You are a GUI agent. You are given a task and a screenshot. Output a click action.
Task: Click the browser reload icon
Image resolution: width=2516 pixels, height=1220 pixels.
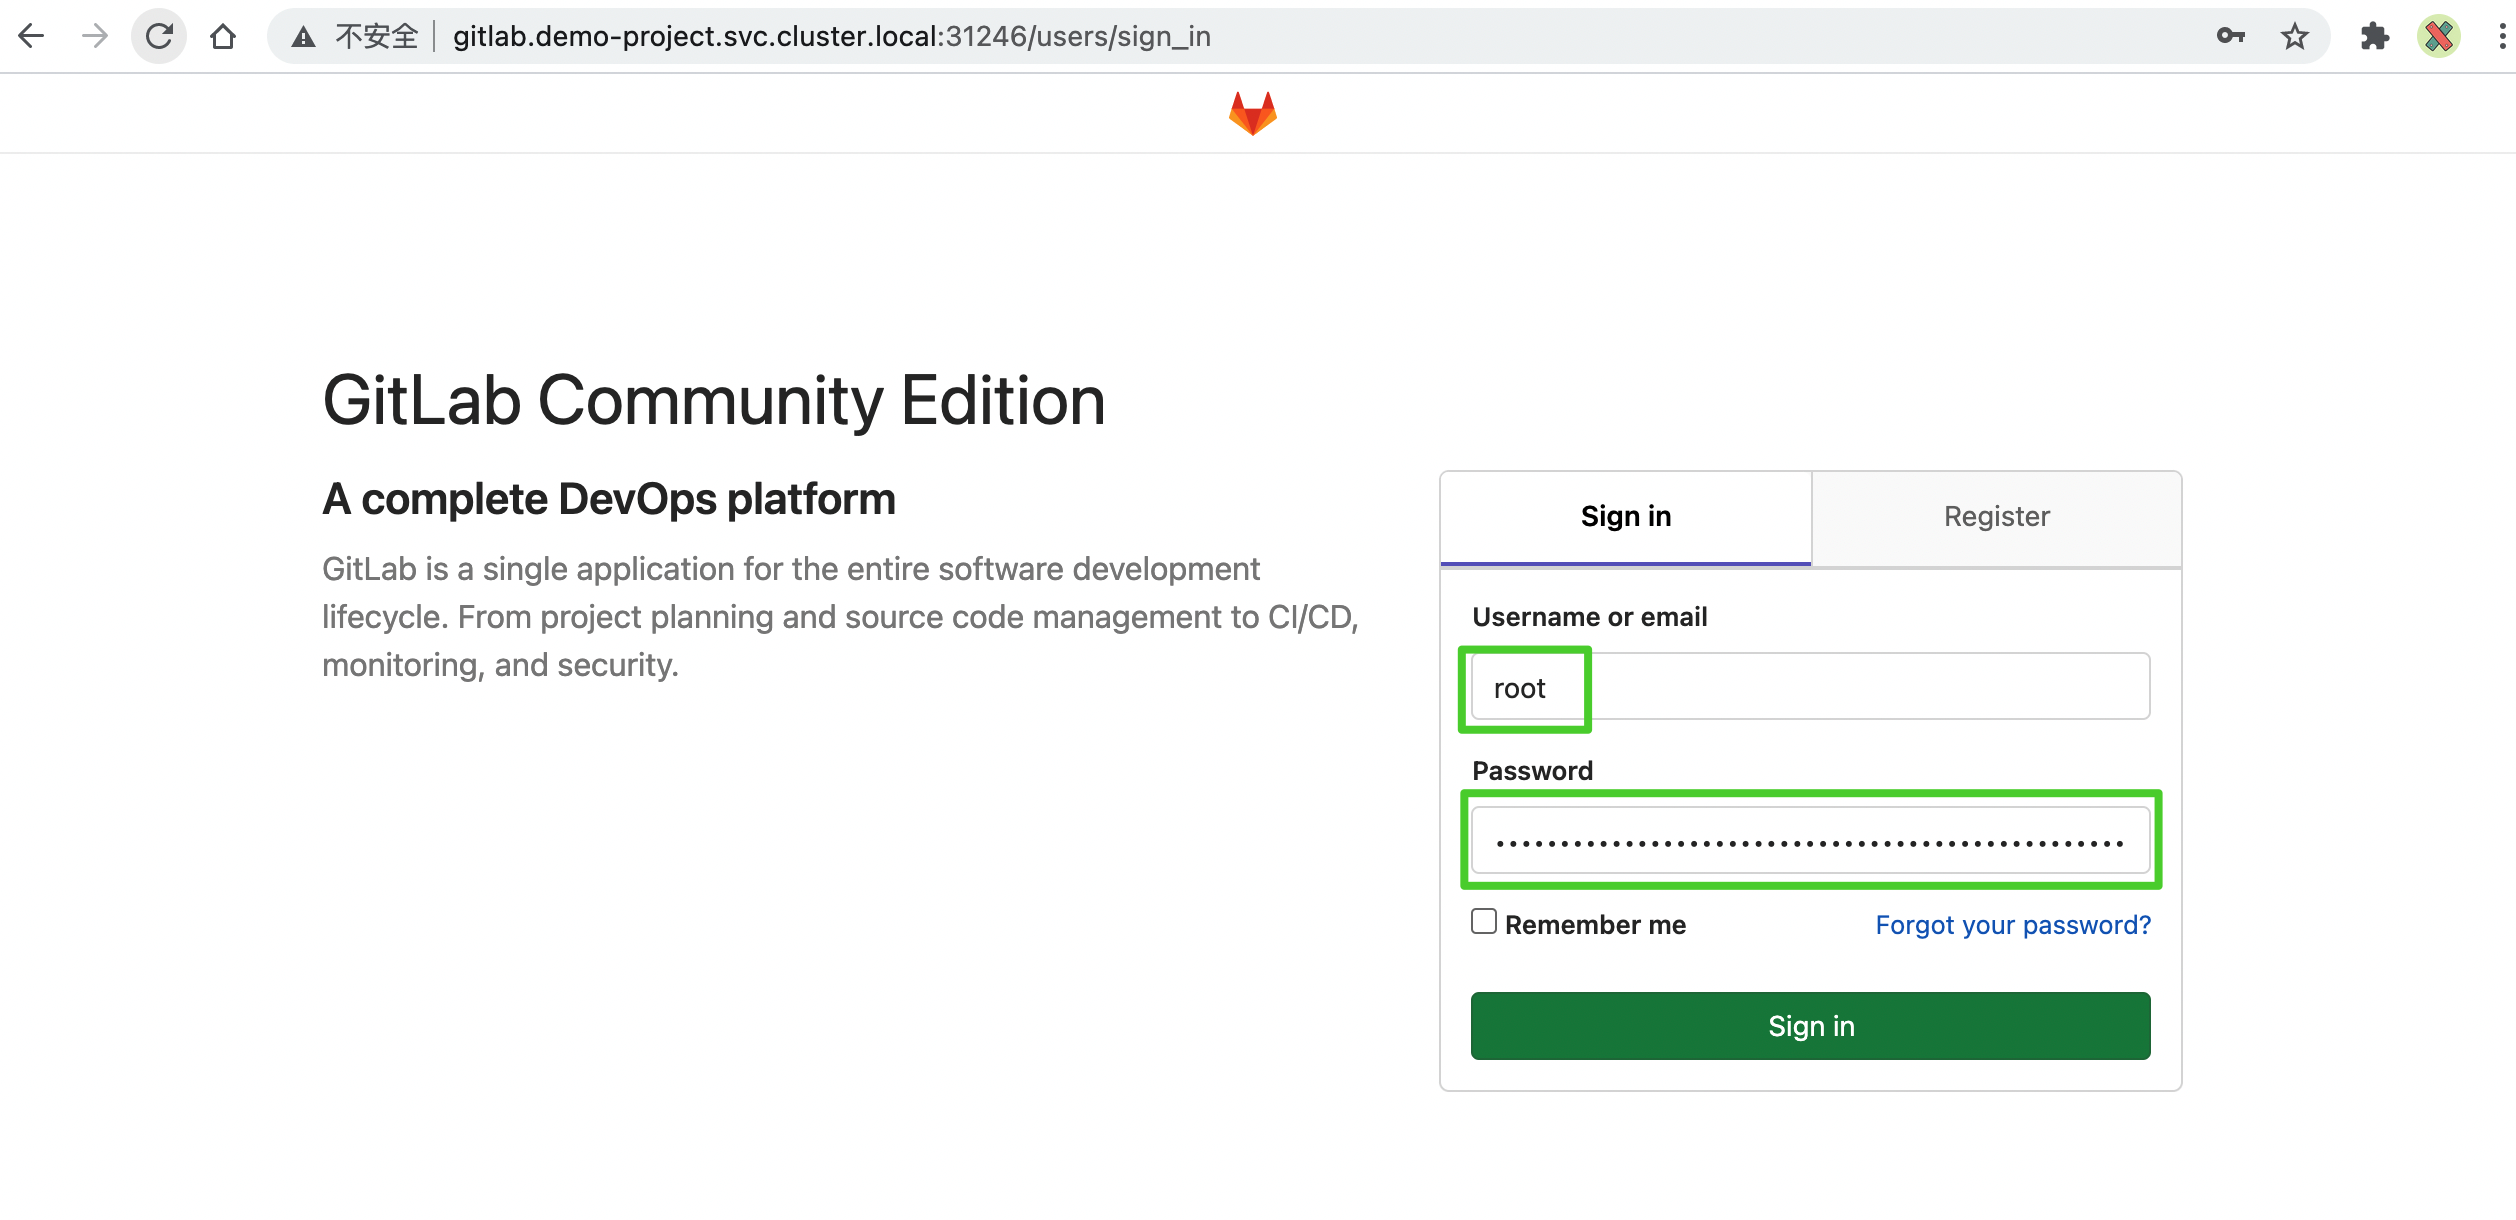(x=159, y=36)
